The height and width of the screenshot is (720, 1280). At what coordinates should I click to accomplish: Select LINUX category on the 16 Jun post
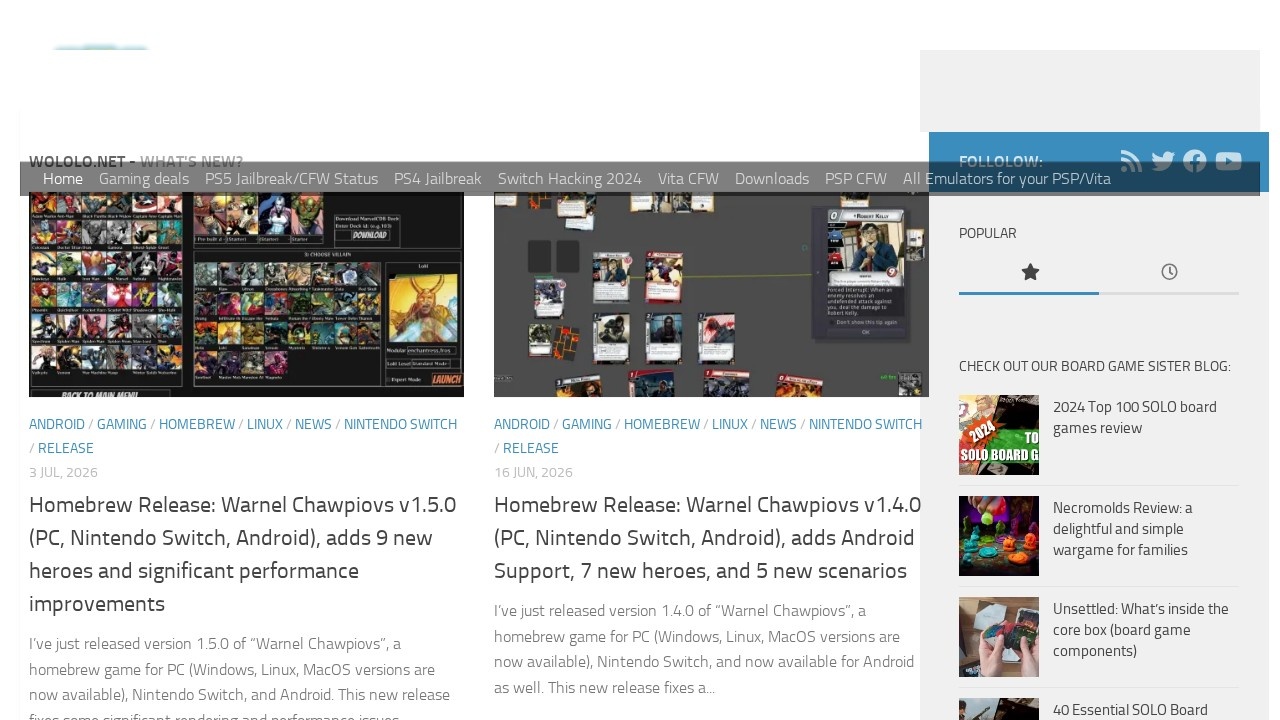pyautogui.click(x=730, y=424)
